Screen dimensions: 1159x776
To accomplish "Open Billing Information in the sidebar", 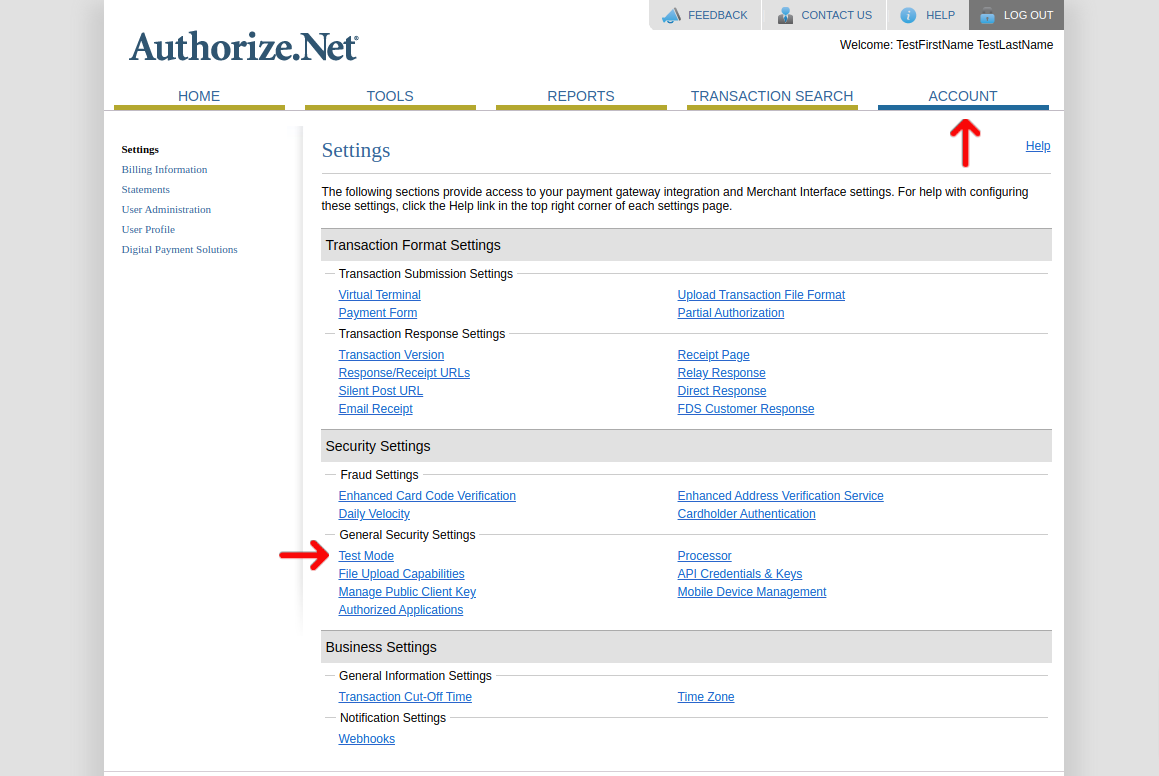I will pyautogui.click(x=164, y=169).
